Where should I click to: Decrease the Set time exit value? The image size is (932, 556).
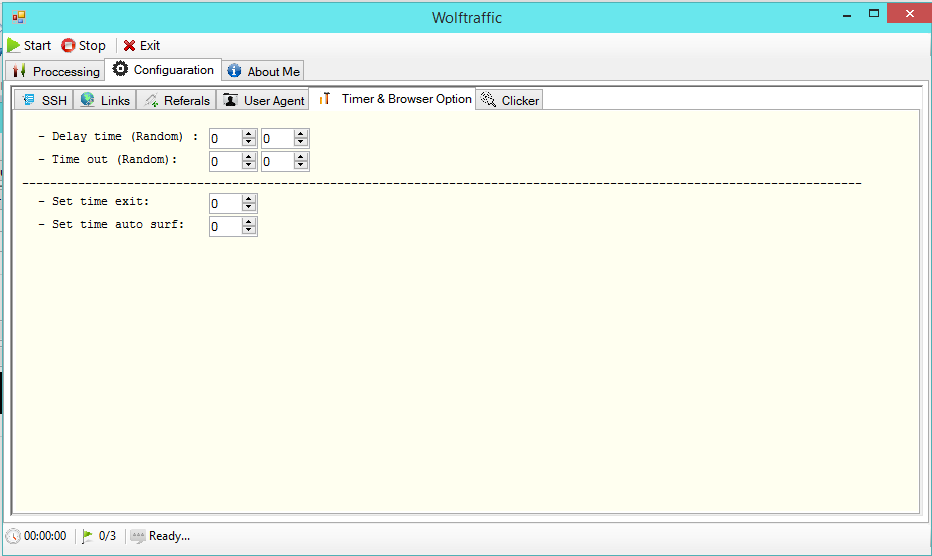(249, 208)
